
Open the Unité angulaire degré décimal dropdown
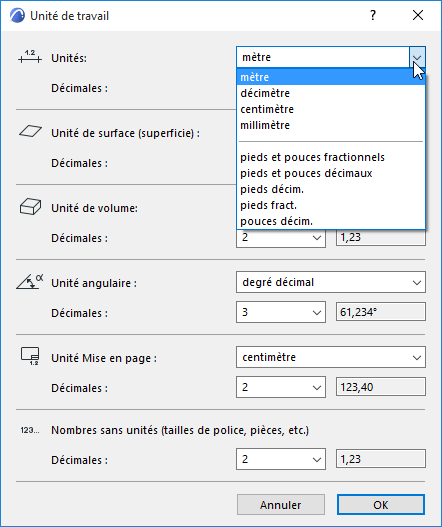click(x=331, y=282)
